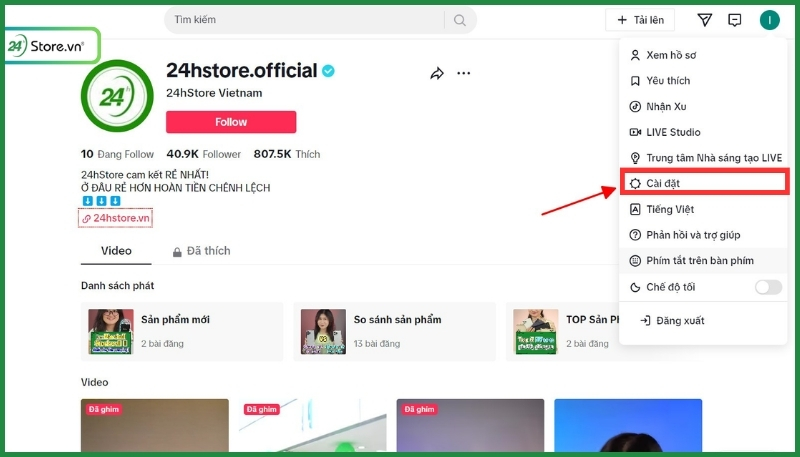Toggle the Chế độ tối switch

(x=768, y=287)
